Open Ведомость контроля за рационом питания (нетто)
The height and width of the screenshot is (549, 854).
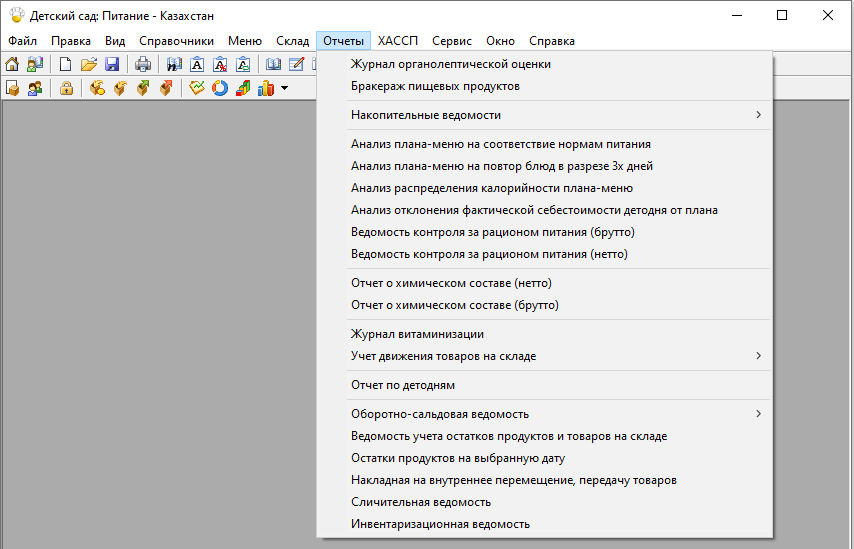click(x=545, y=254)
